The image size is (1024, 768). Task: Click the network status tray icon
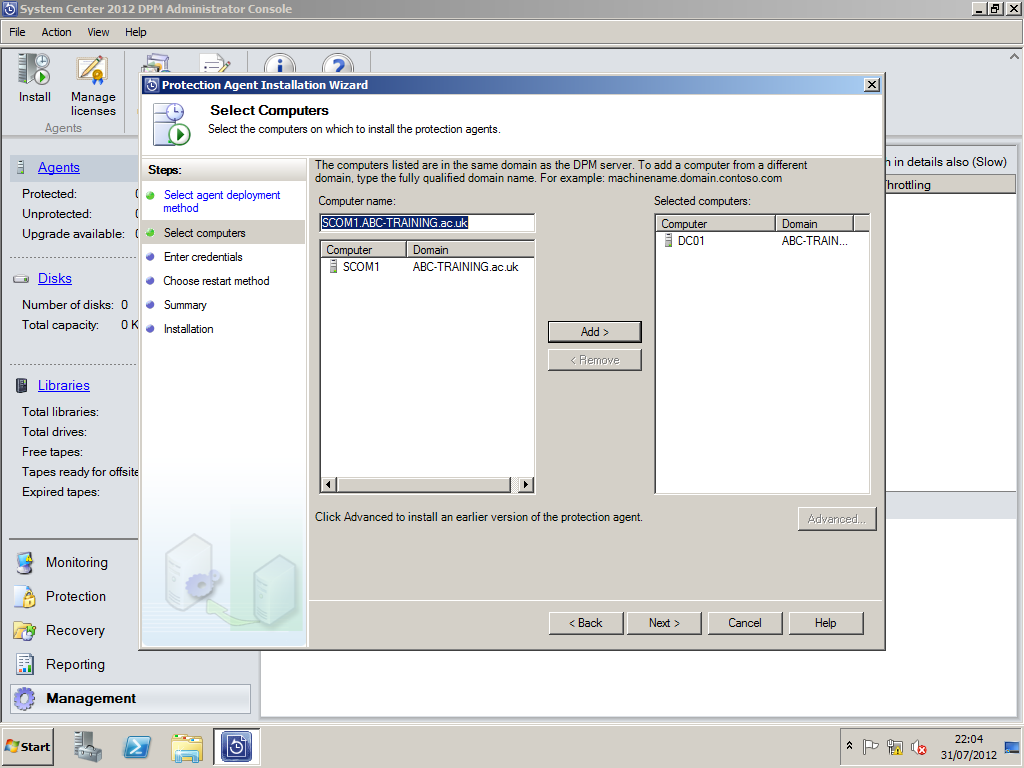(x=895, y=746)
